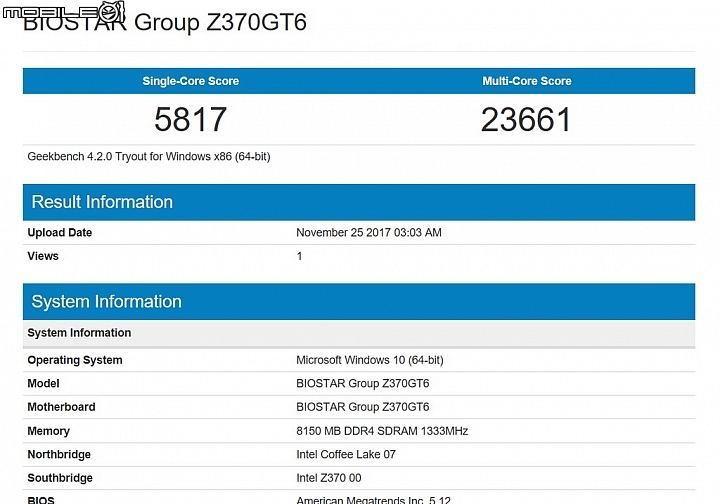Select the Views label

tap(43, 256)
